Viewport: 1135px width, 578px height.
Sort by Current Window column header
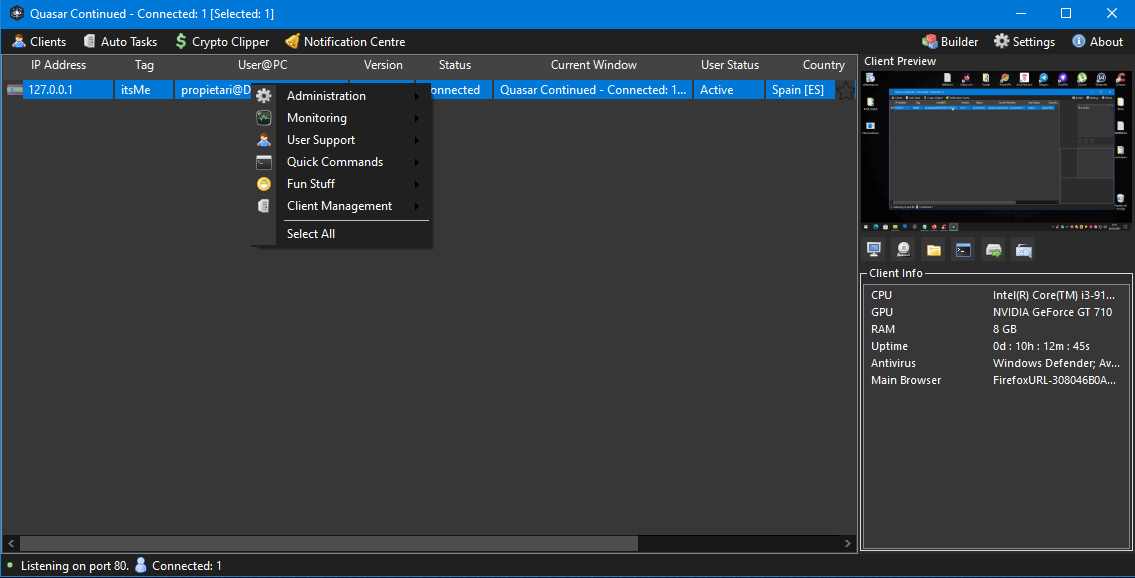coord(594,65)
